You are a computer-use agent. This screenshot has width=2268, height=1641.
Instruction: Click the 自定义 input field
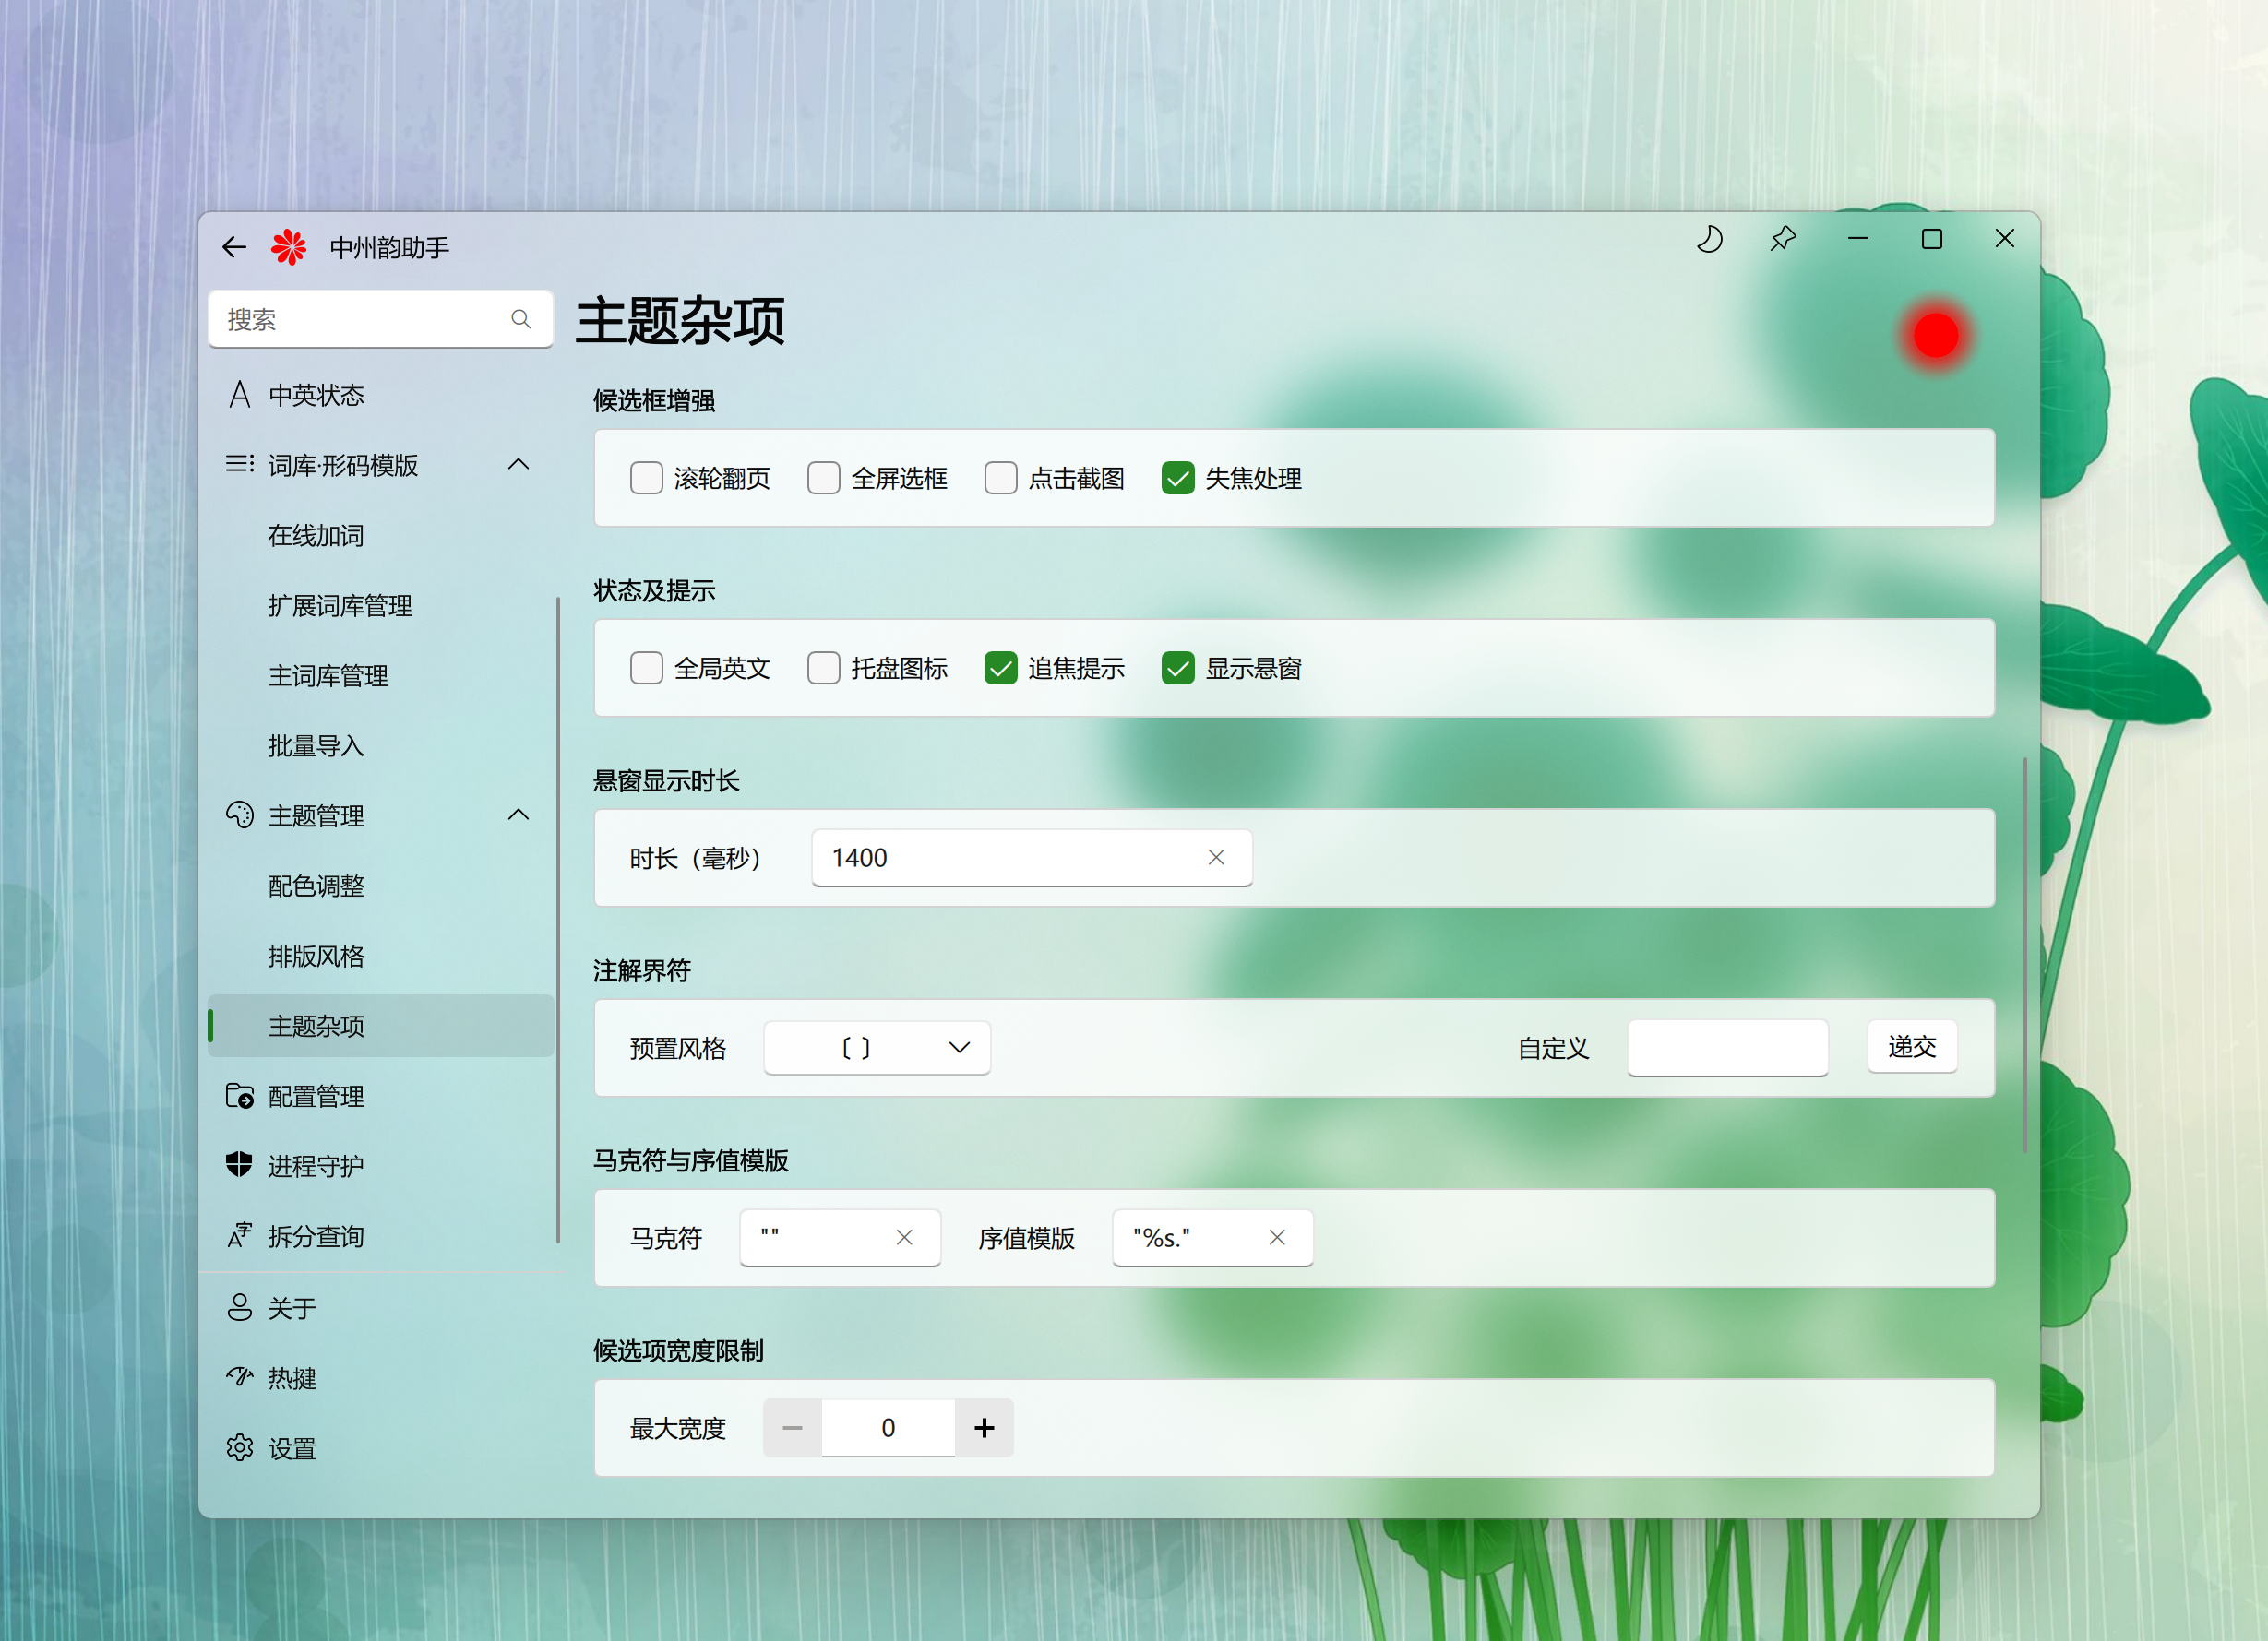point(1727,1048)
